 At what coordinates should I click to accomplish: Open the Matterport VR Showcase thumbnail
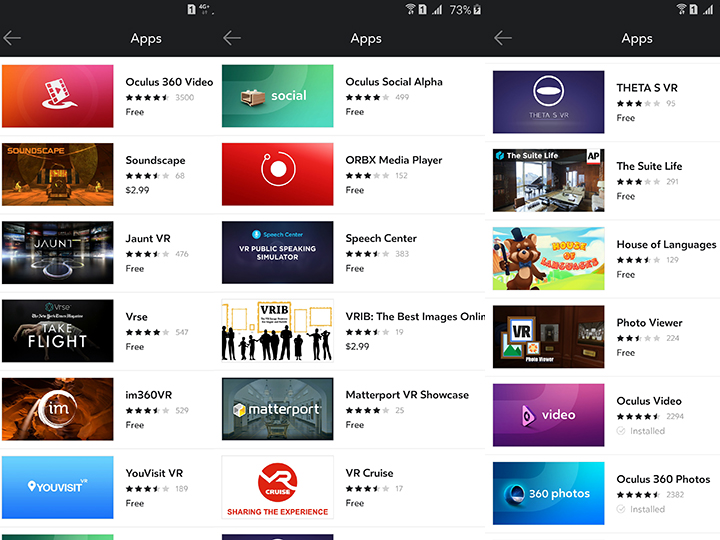pos(277,409)
